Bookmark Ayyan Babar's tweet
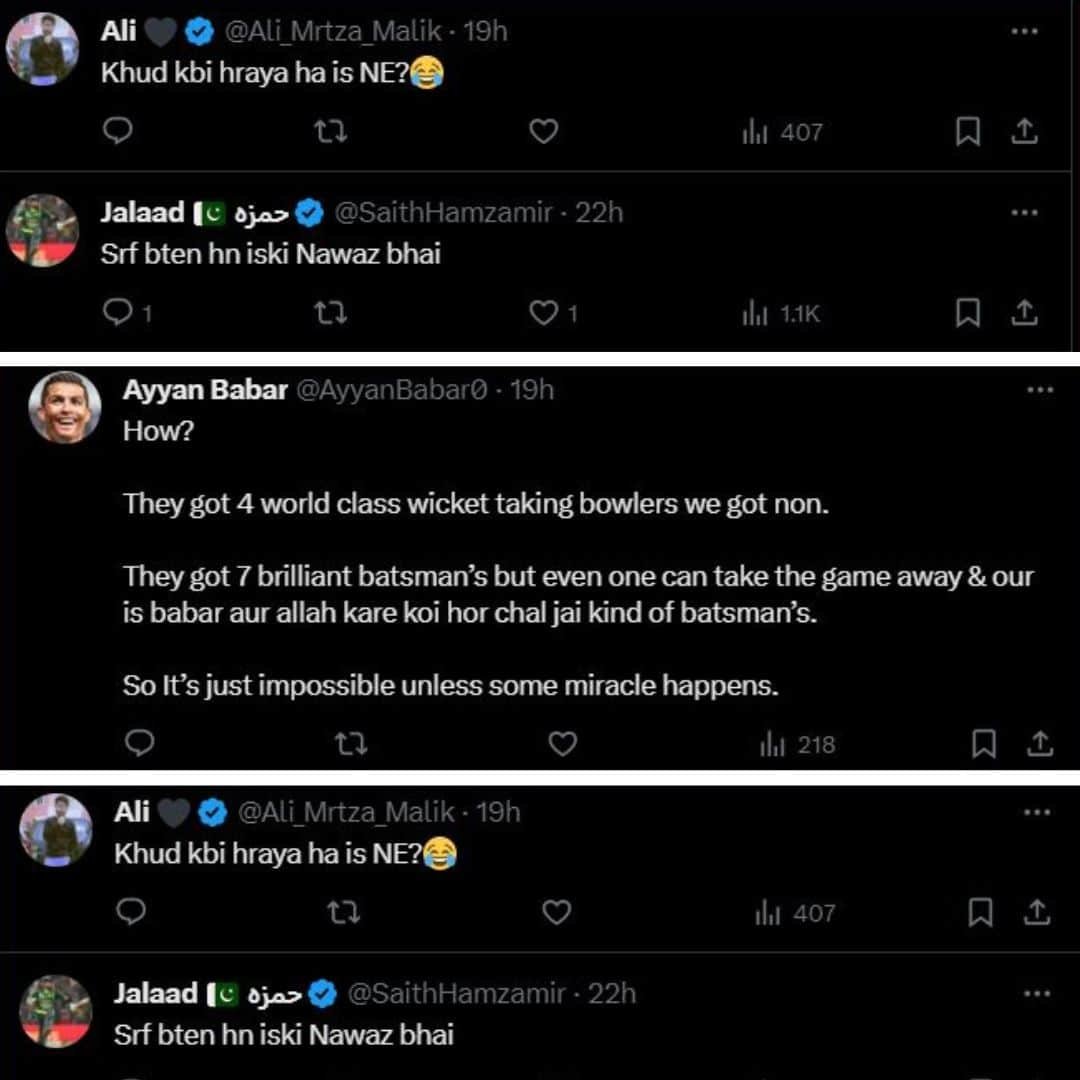 coord(984,744)
